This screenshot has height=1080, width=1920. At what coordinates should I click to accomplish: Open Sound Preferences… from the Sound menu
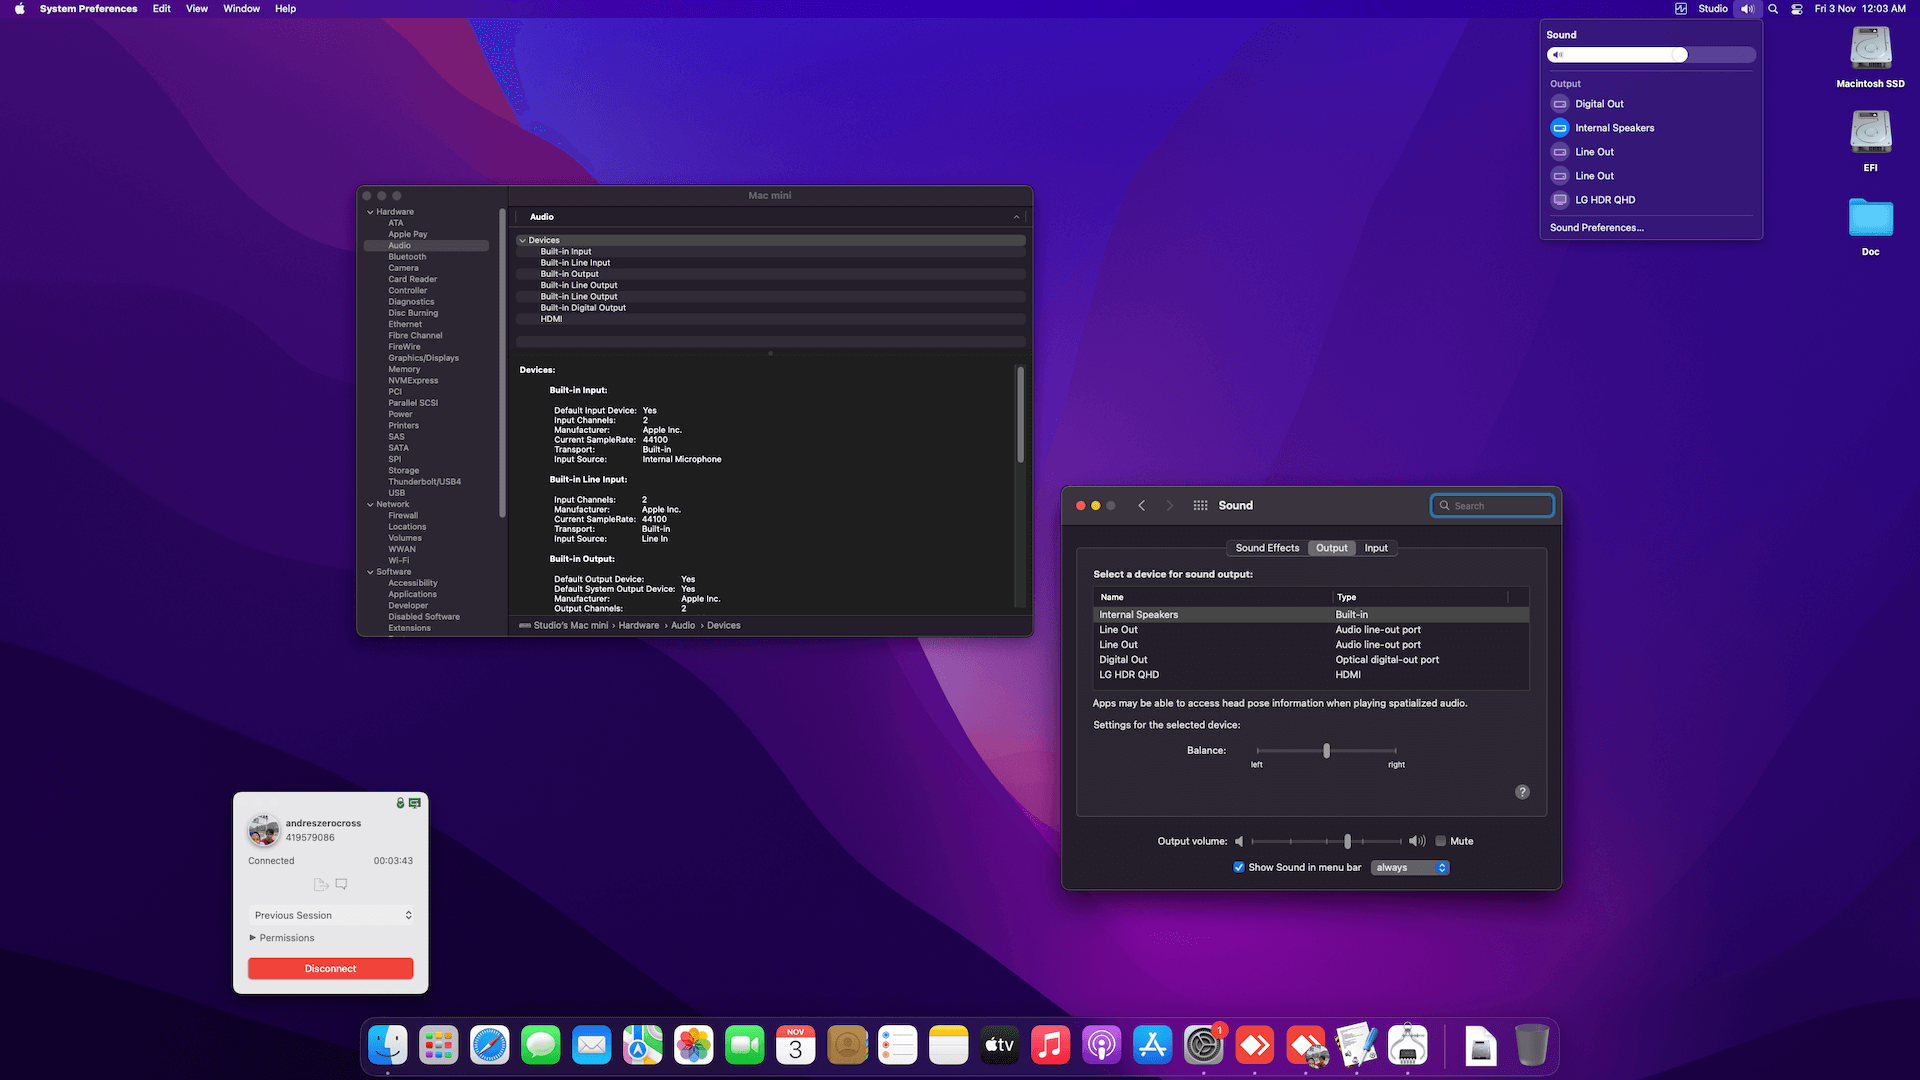1597,228
